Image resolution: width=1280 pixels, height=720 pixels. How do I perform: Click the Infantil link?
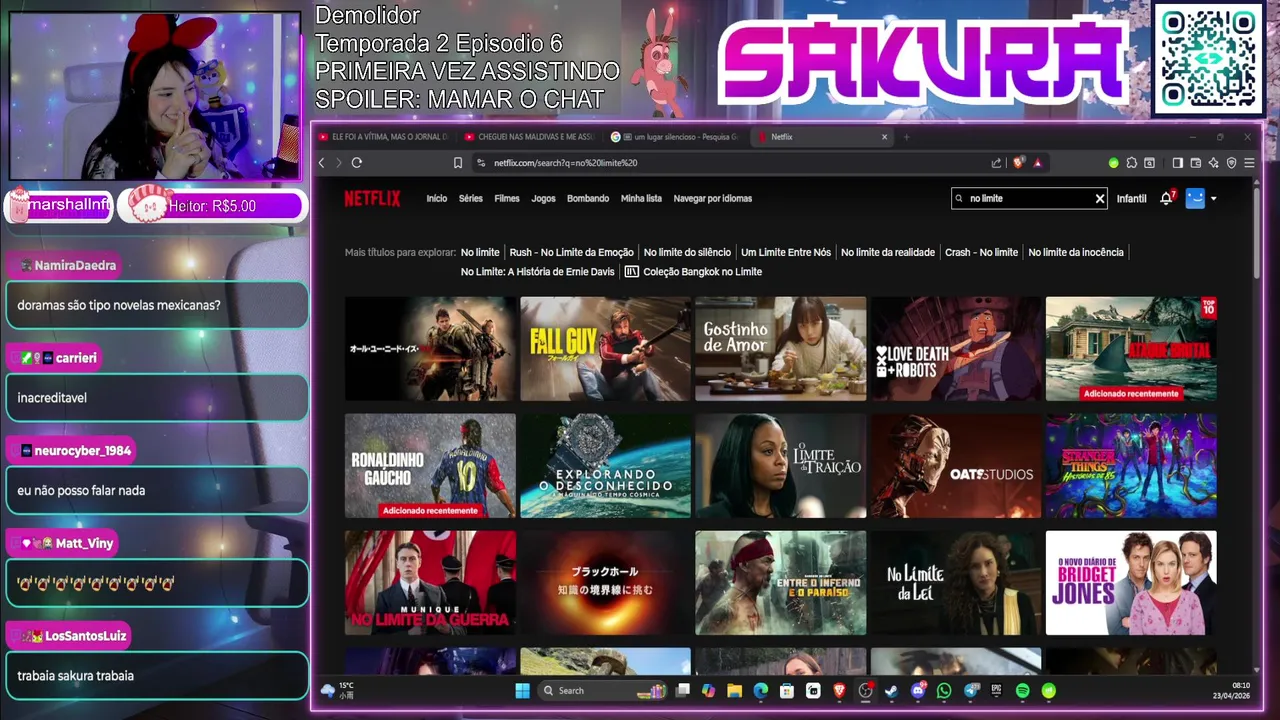click(1131, 198)
